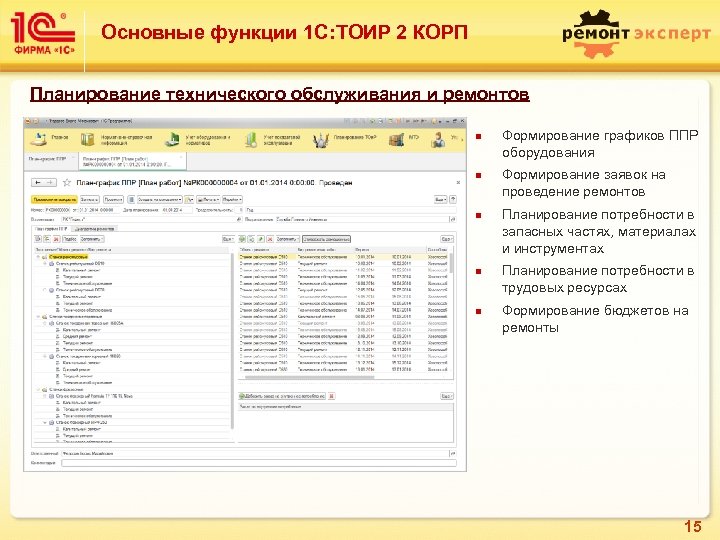Go back with the left arrow button
This screenshot has height=540, width=720.
click(x=38, y=183)
